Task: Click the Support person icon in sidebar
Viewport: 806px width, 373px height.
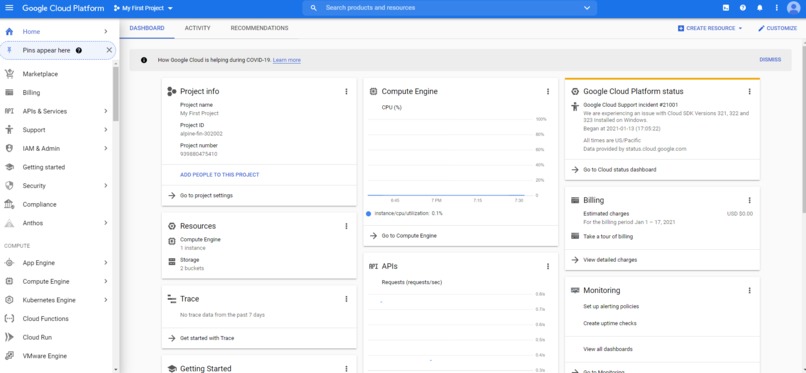Action: coord(9,130)
